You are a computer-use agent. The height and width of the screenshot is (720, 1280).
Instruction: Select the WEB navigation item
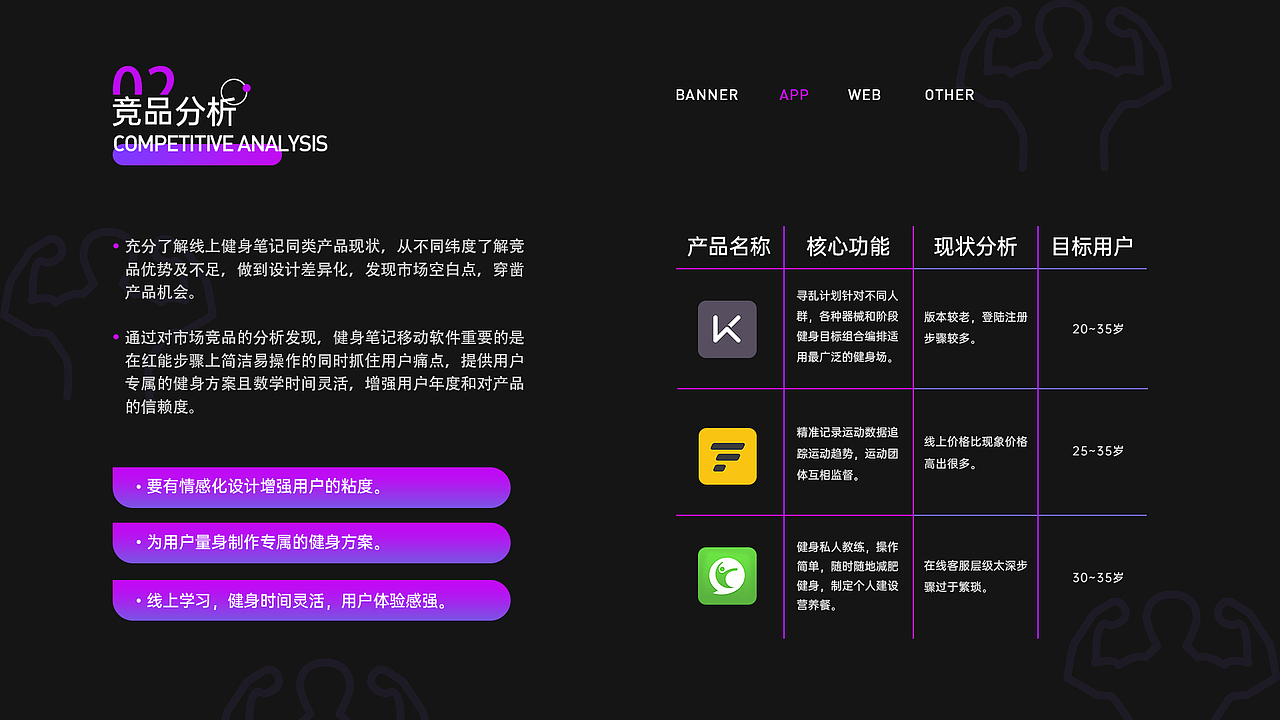click(x=864, y=95)
